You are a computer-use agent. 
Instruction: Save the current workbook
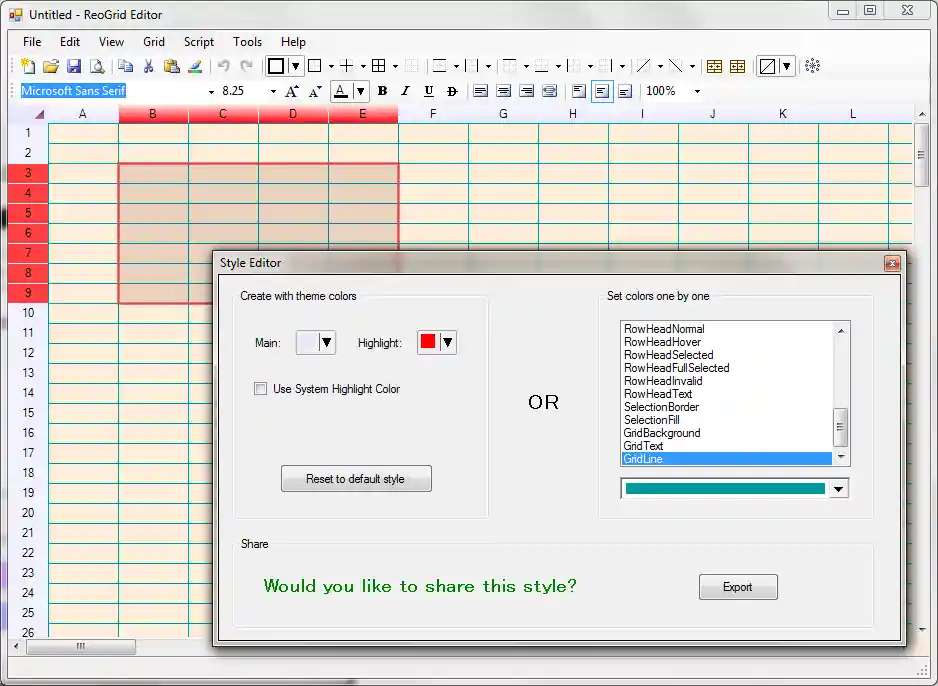coord(73,65)
